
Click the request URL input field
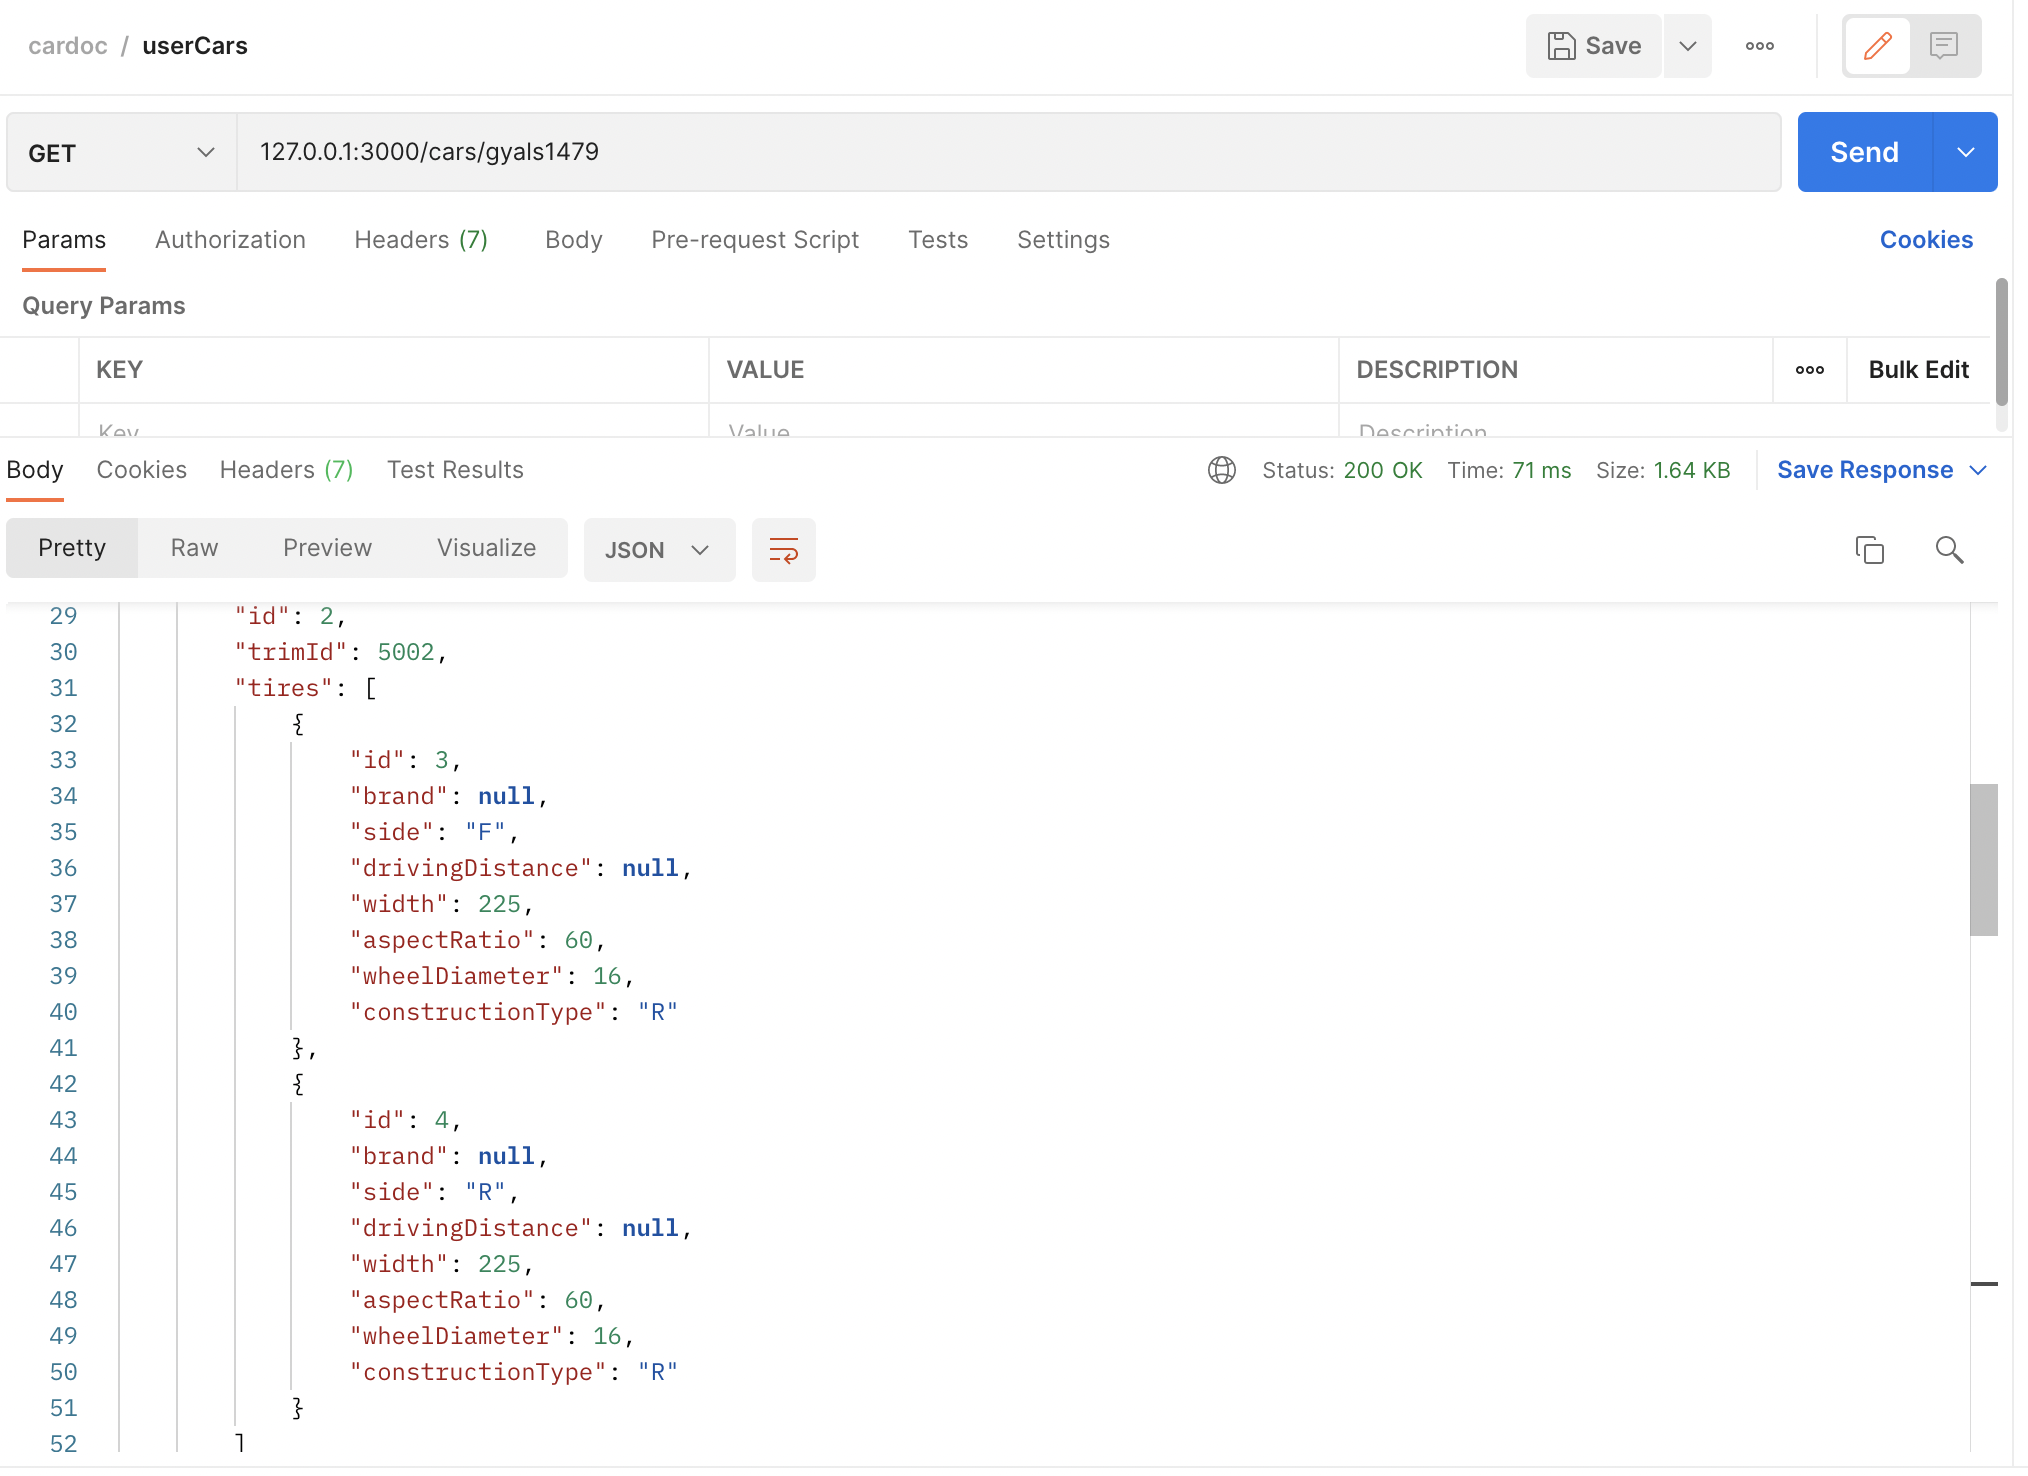1008,152
